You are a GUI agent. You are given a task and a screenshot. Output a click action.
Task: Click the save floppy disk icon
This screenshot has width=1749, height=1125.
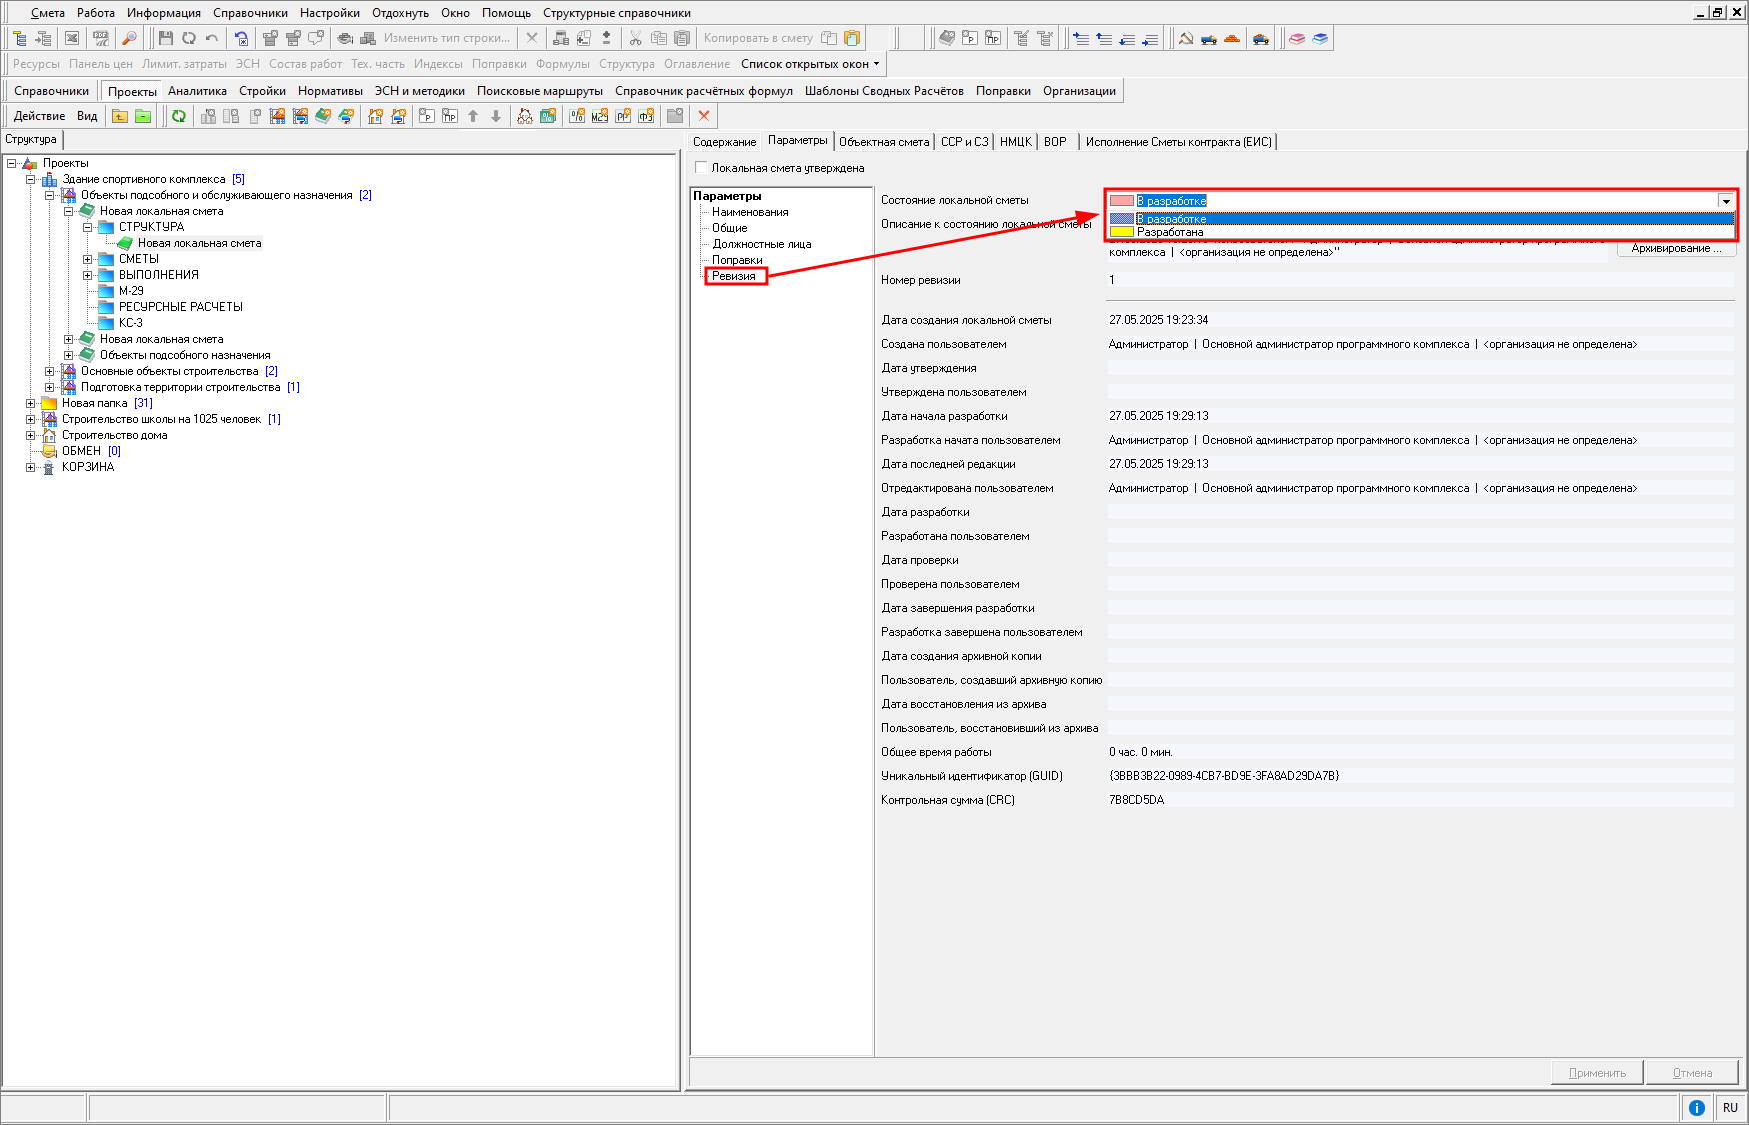coord(166,38)
